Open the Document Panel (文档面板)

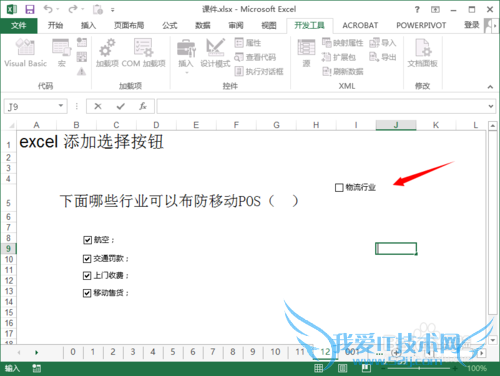coord(422,53)
